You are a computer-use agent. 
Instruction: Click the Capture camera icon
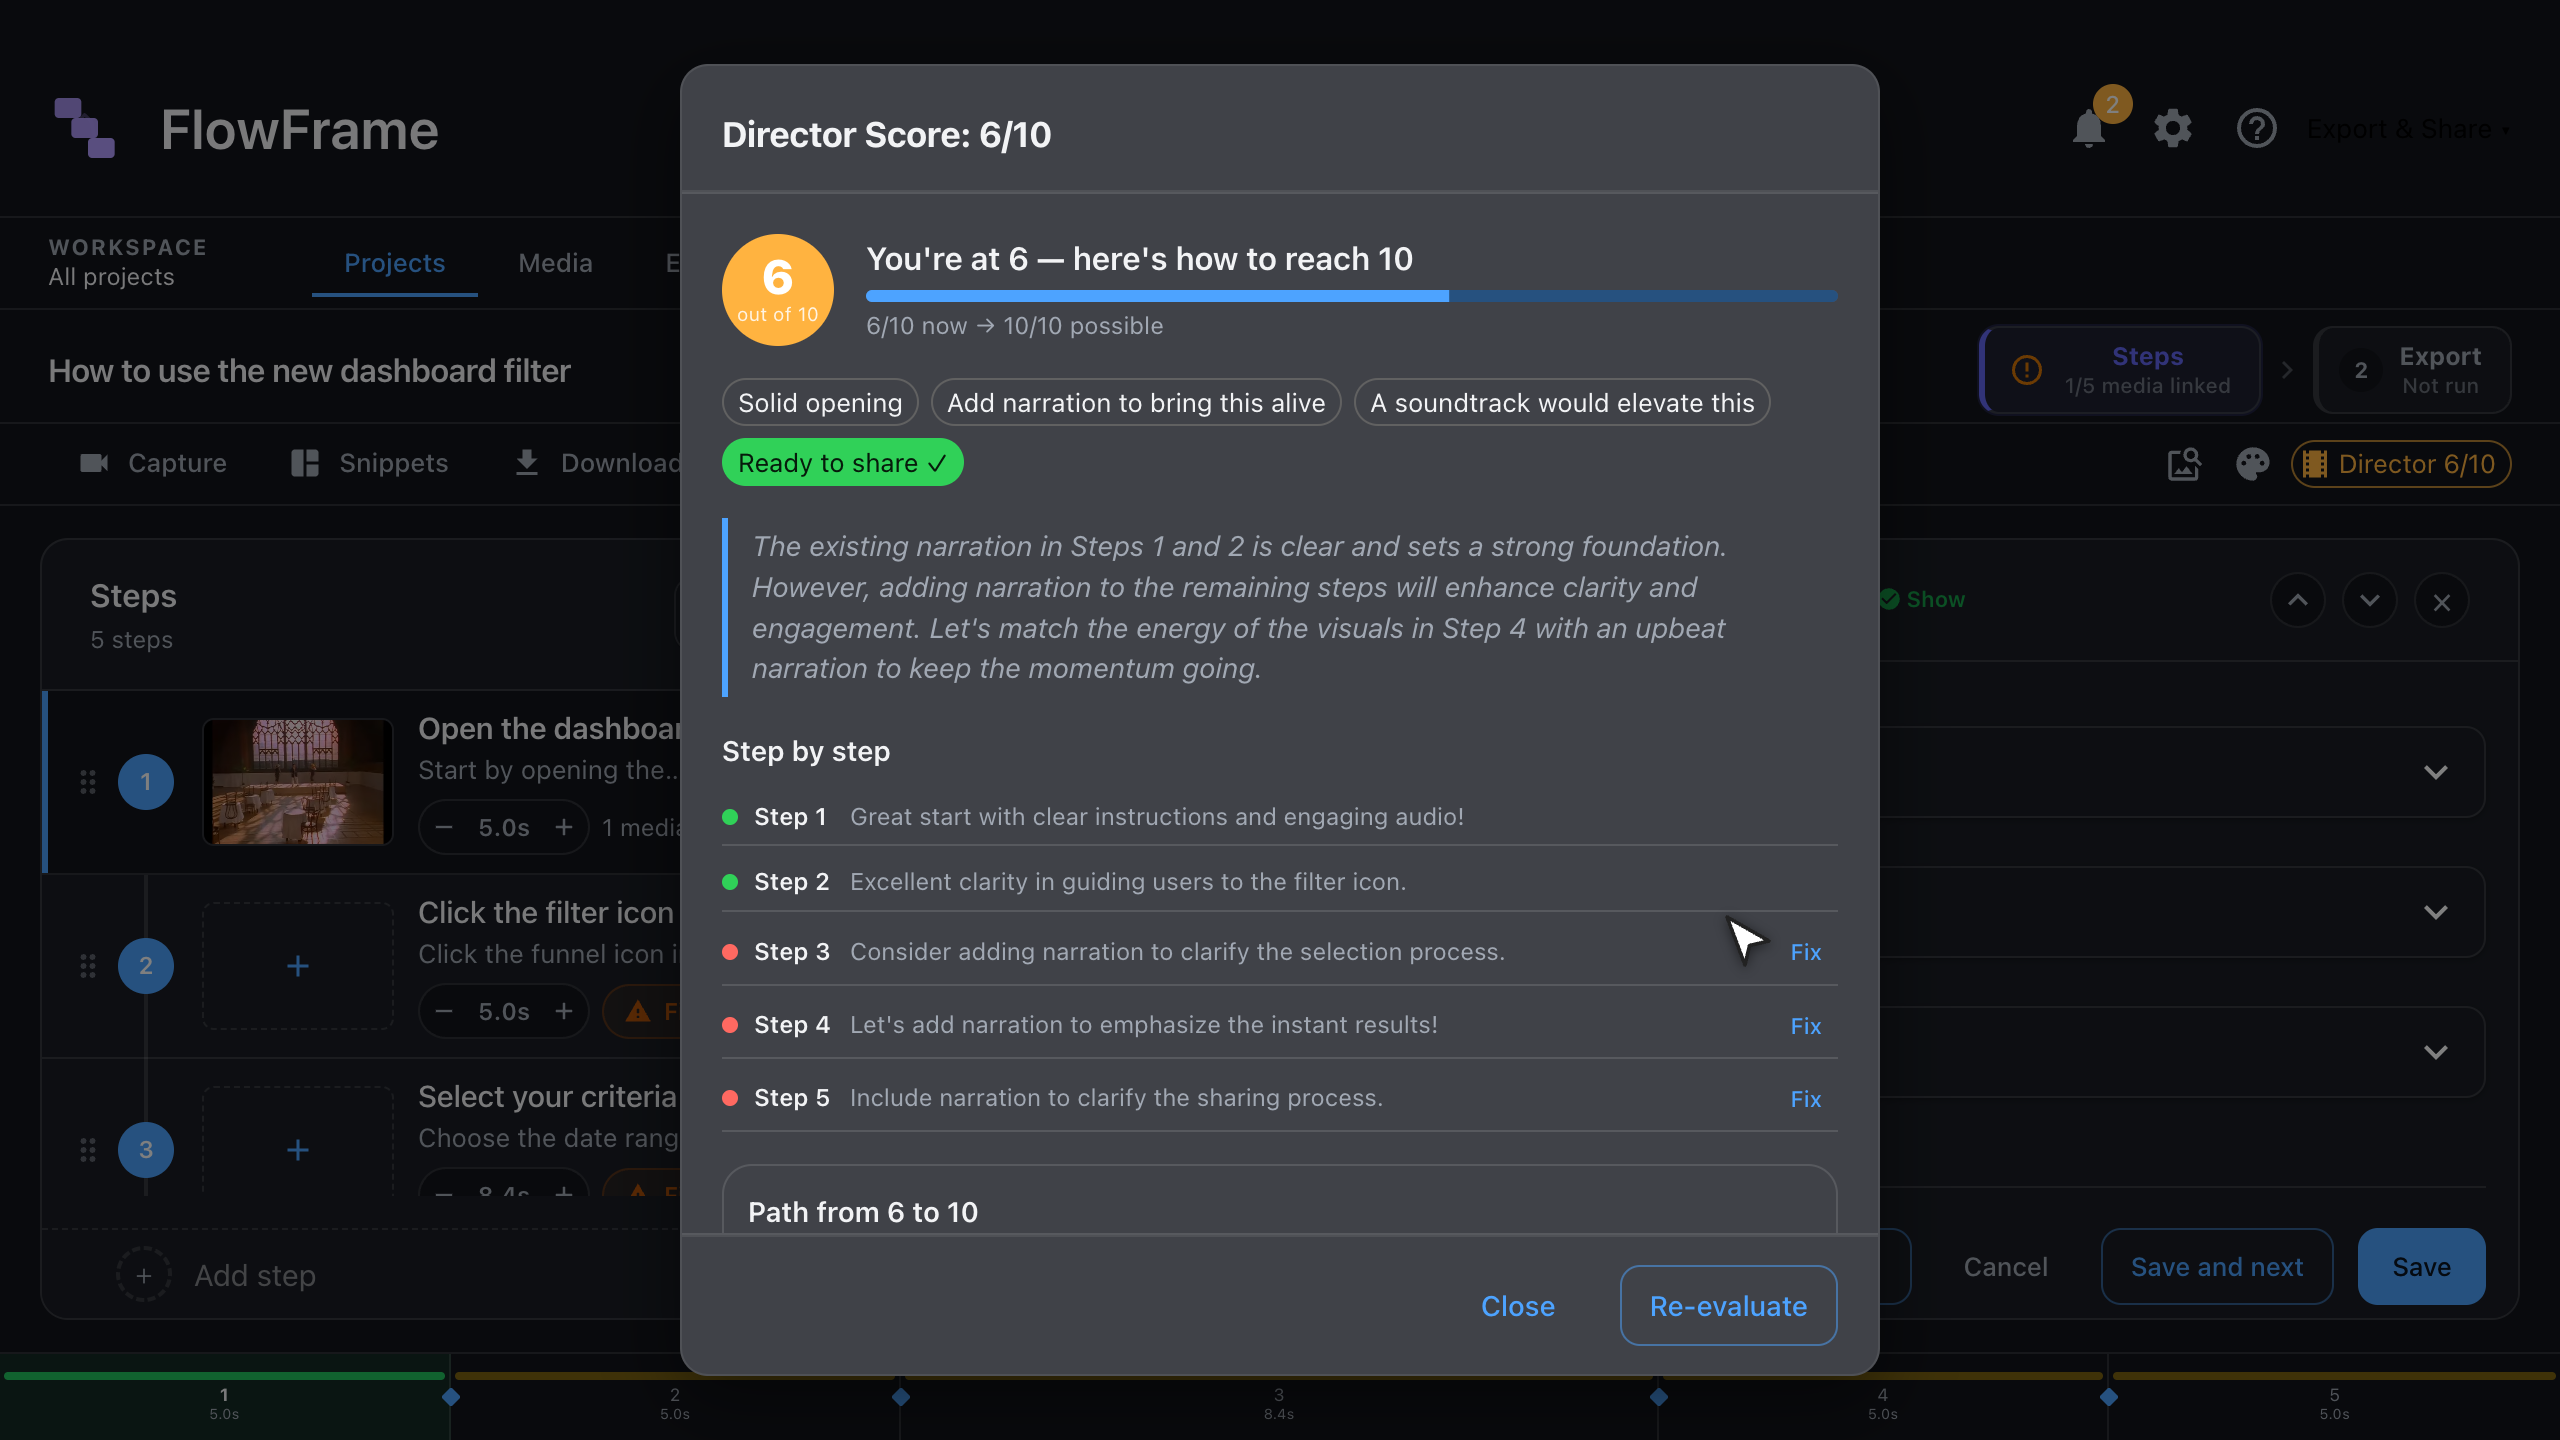[x=94, y=463]
